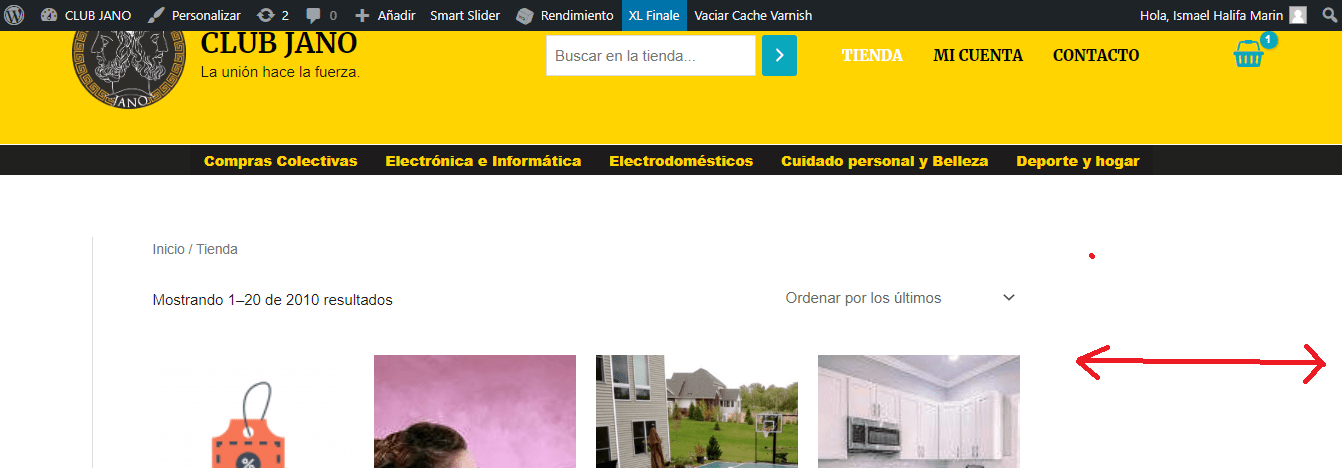Go to the TIENDA page
This screenshot has height=468, width=1342.
[872, 55]
